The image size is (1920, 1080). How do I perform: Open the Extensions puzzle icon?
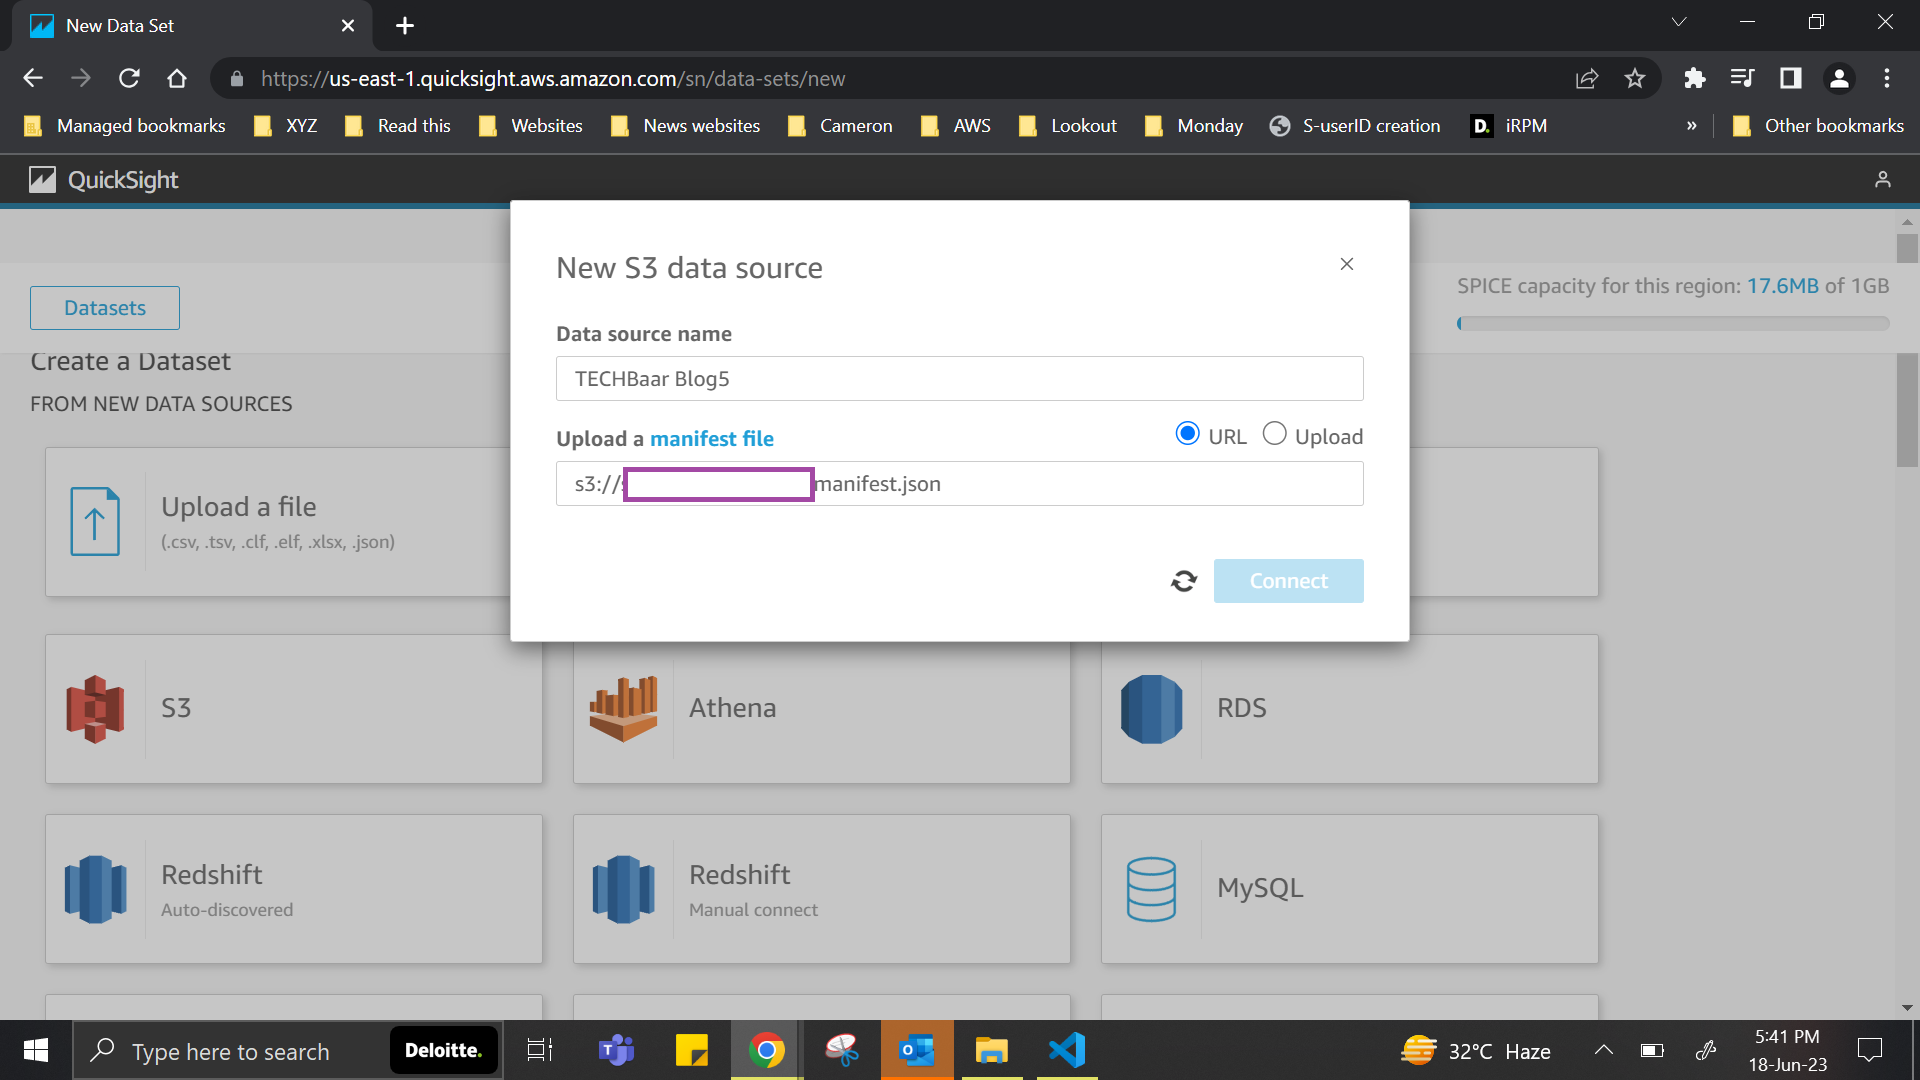1694,78
